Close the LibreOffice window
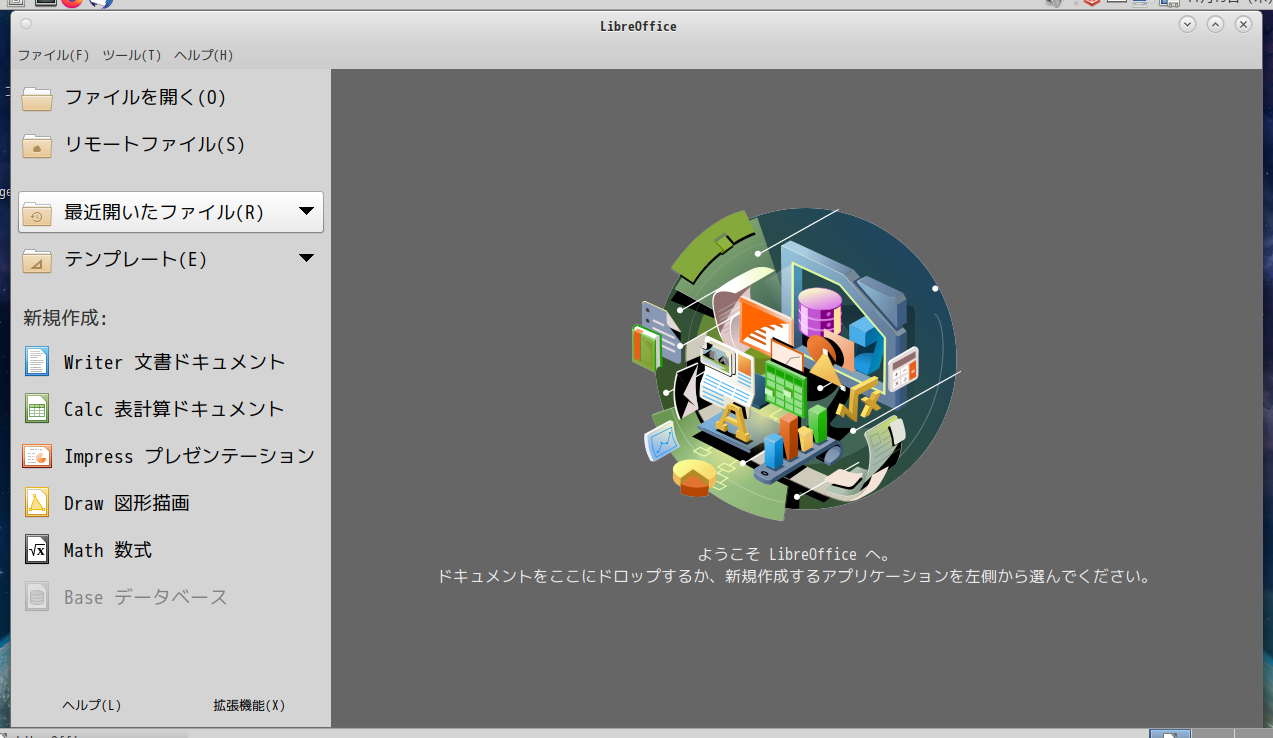The image size is (1273, 738). point(1244,25)
